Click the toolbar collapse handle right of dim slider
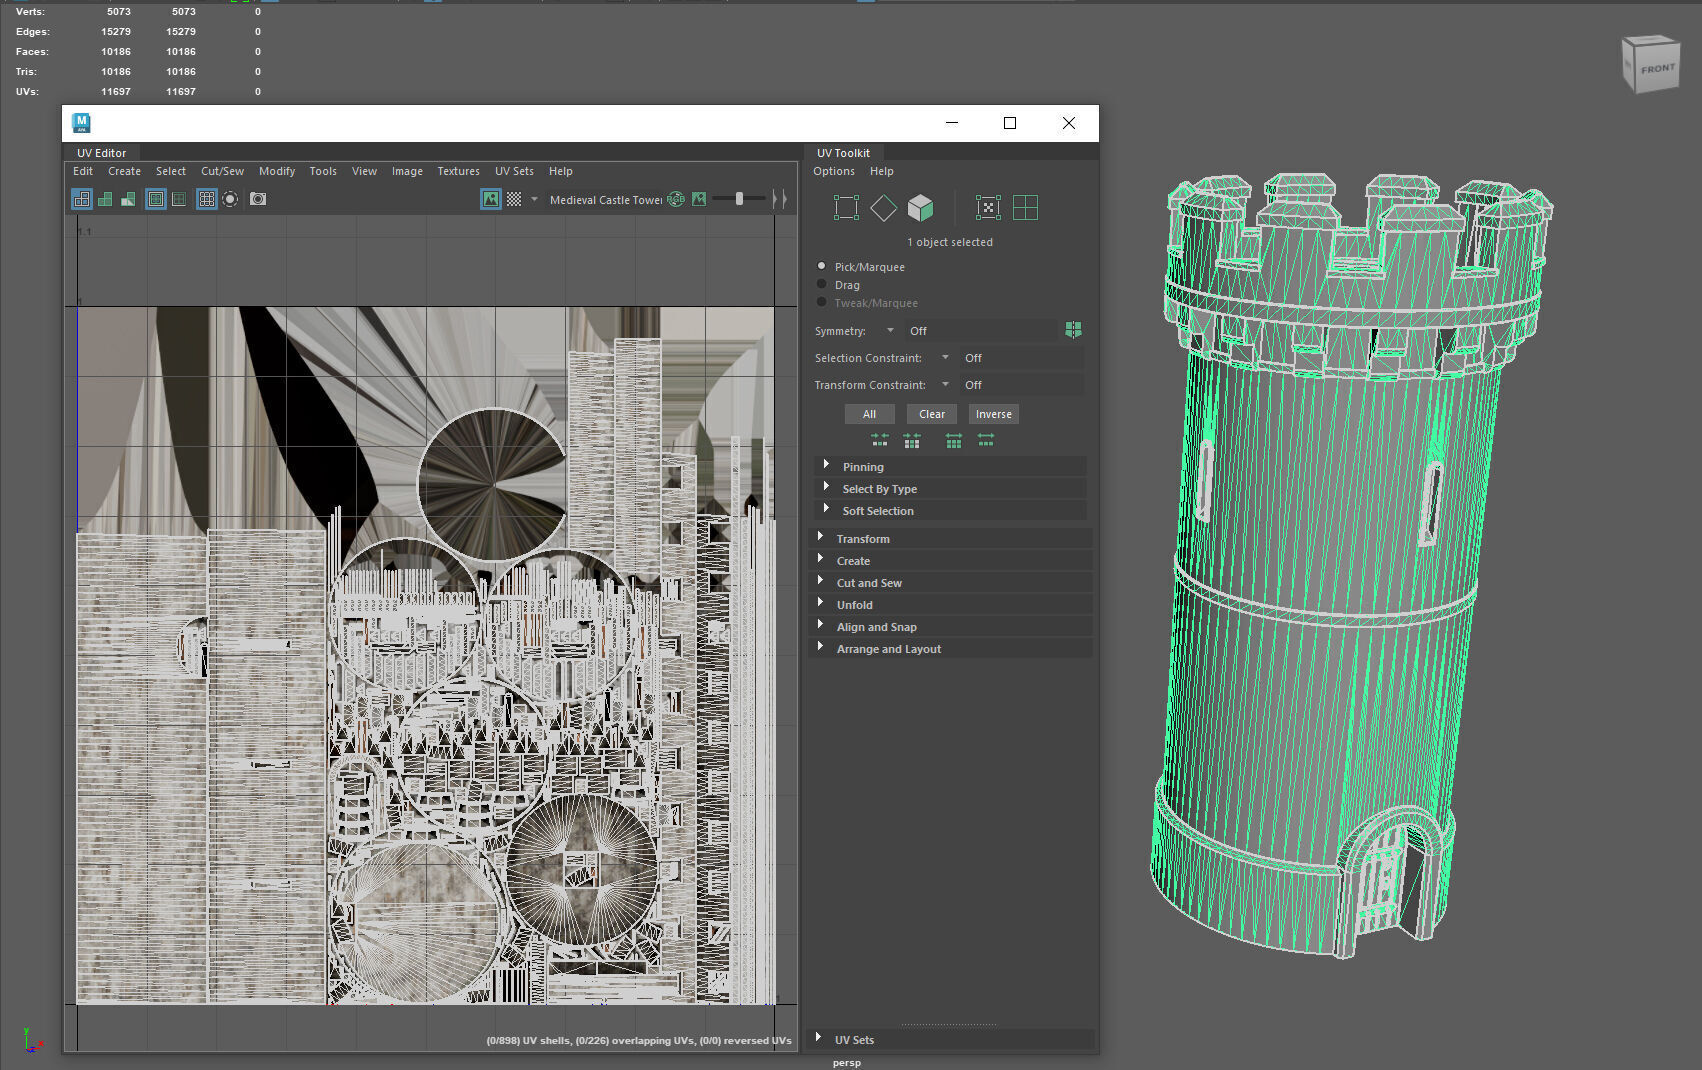This screenshot has height=1070, width=1702. click(780, 199)
